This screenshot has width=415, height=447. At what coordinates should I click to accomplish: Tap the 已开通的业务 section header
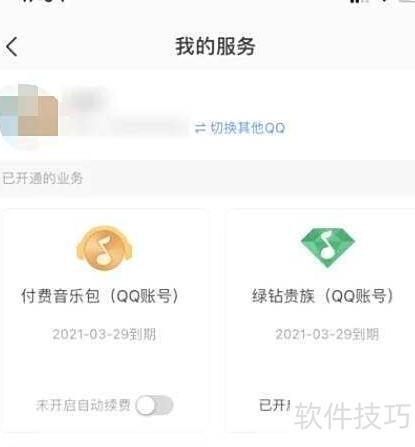[x=42, y=178]
